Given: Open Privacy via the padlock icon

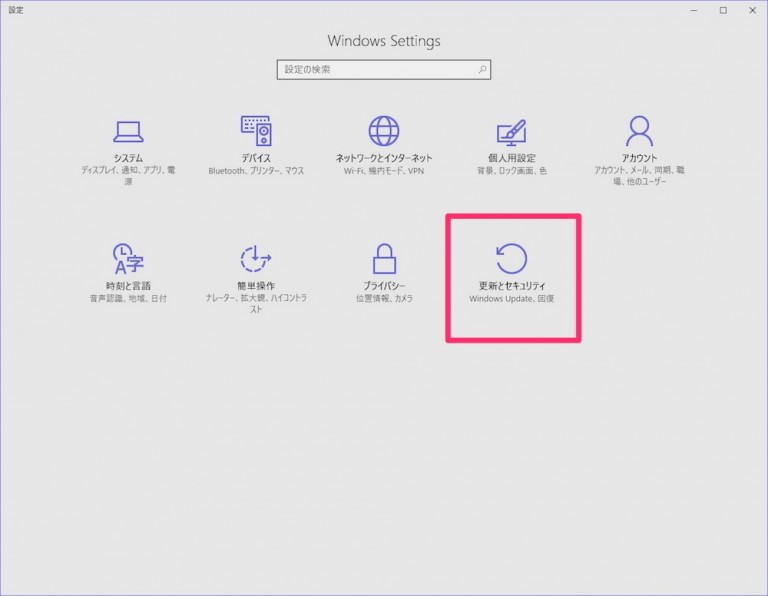Looking at the screenshot, I should coord(384,259).
